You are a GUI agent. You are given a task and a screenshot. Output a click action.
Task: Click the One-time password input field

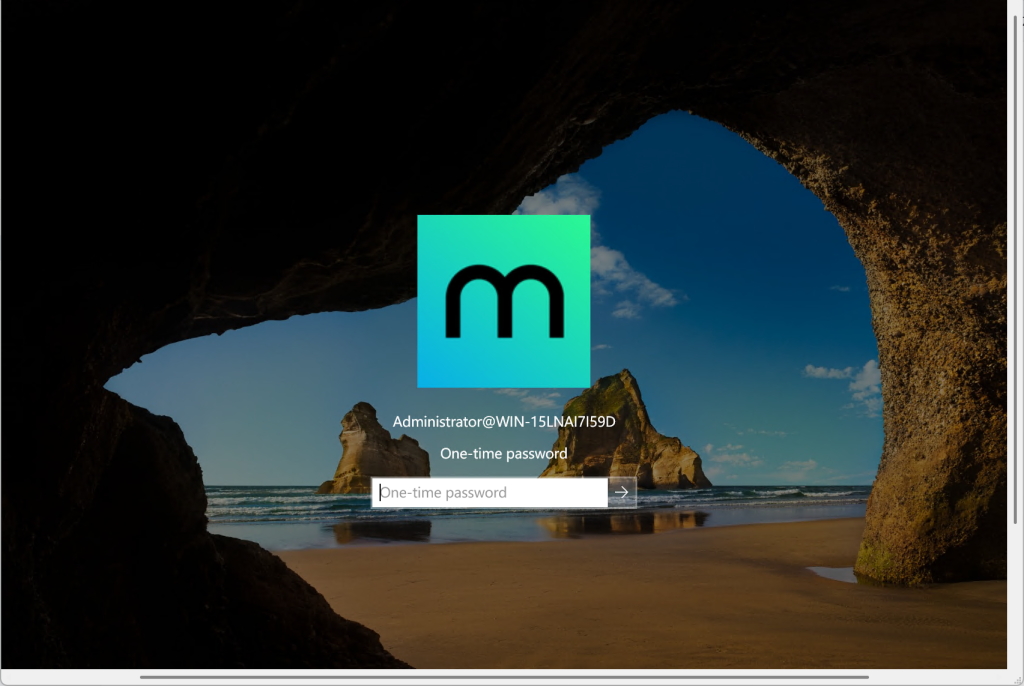[x=490, y=493]
